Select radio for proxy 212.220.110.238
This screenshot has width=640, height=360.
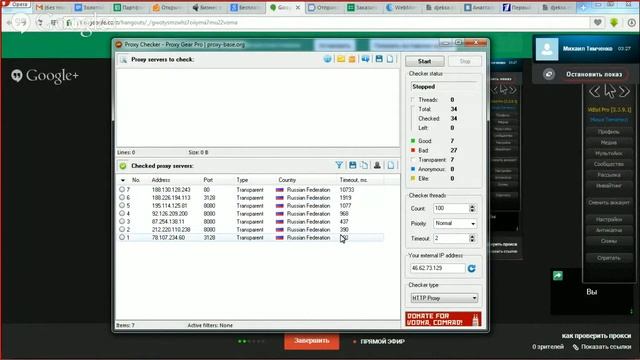click(122, 229)
